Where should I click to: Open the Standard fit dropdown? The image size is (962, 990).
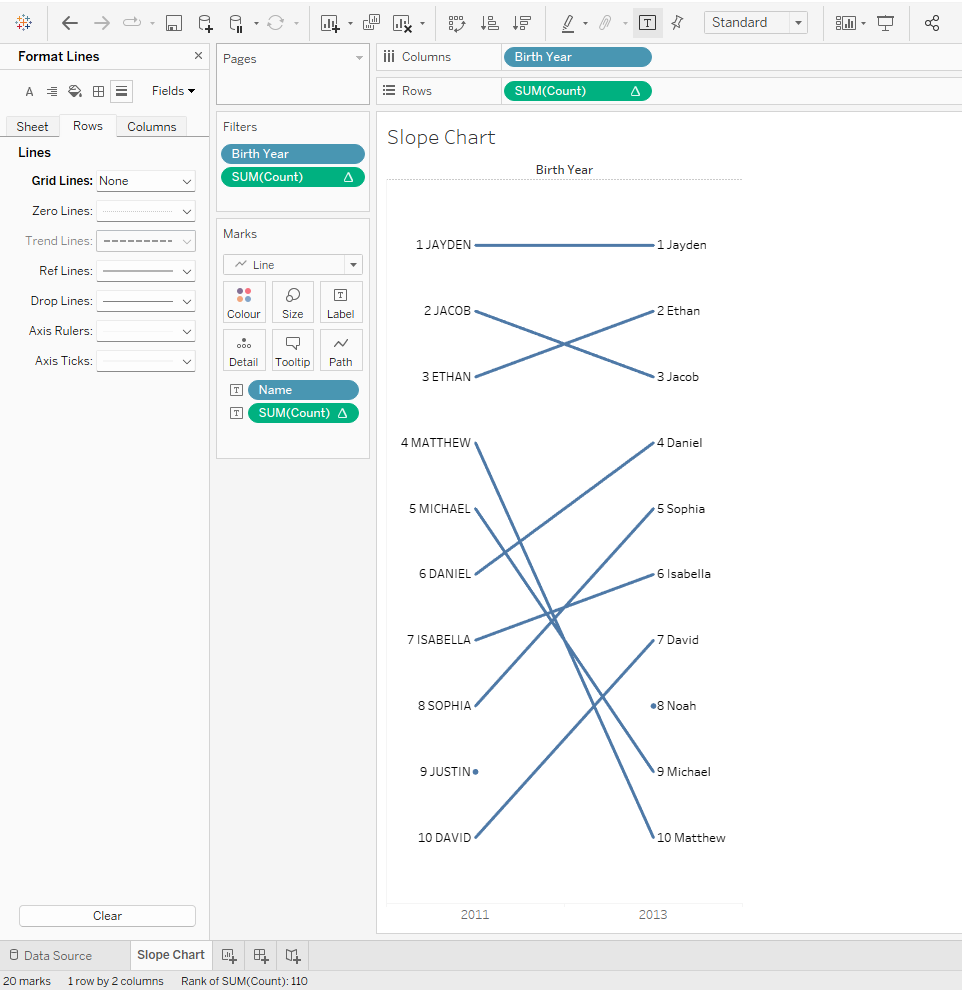pos(755,23)
